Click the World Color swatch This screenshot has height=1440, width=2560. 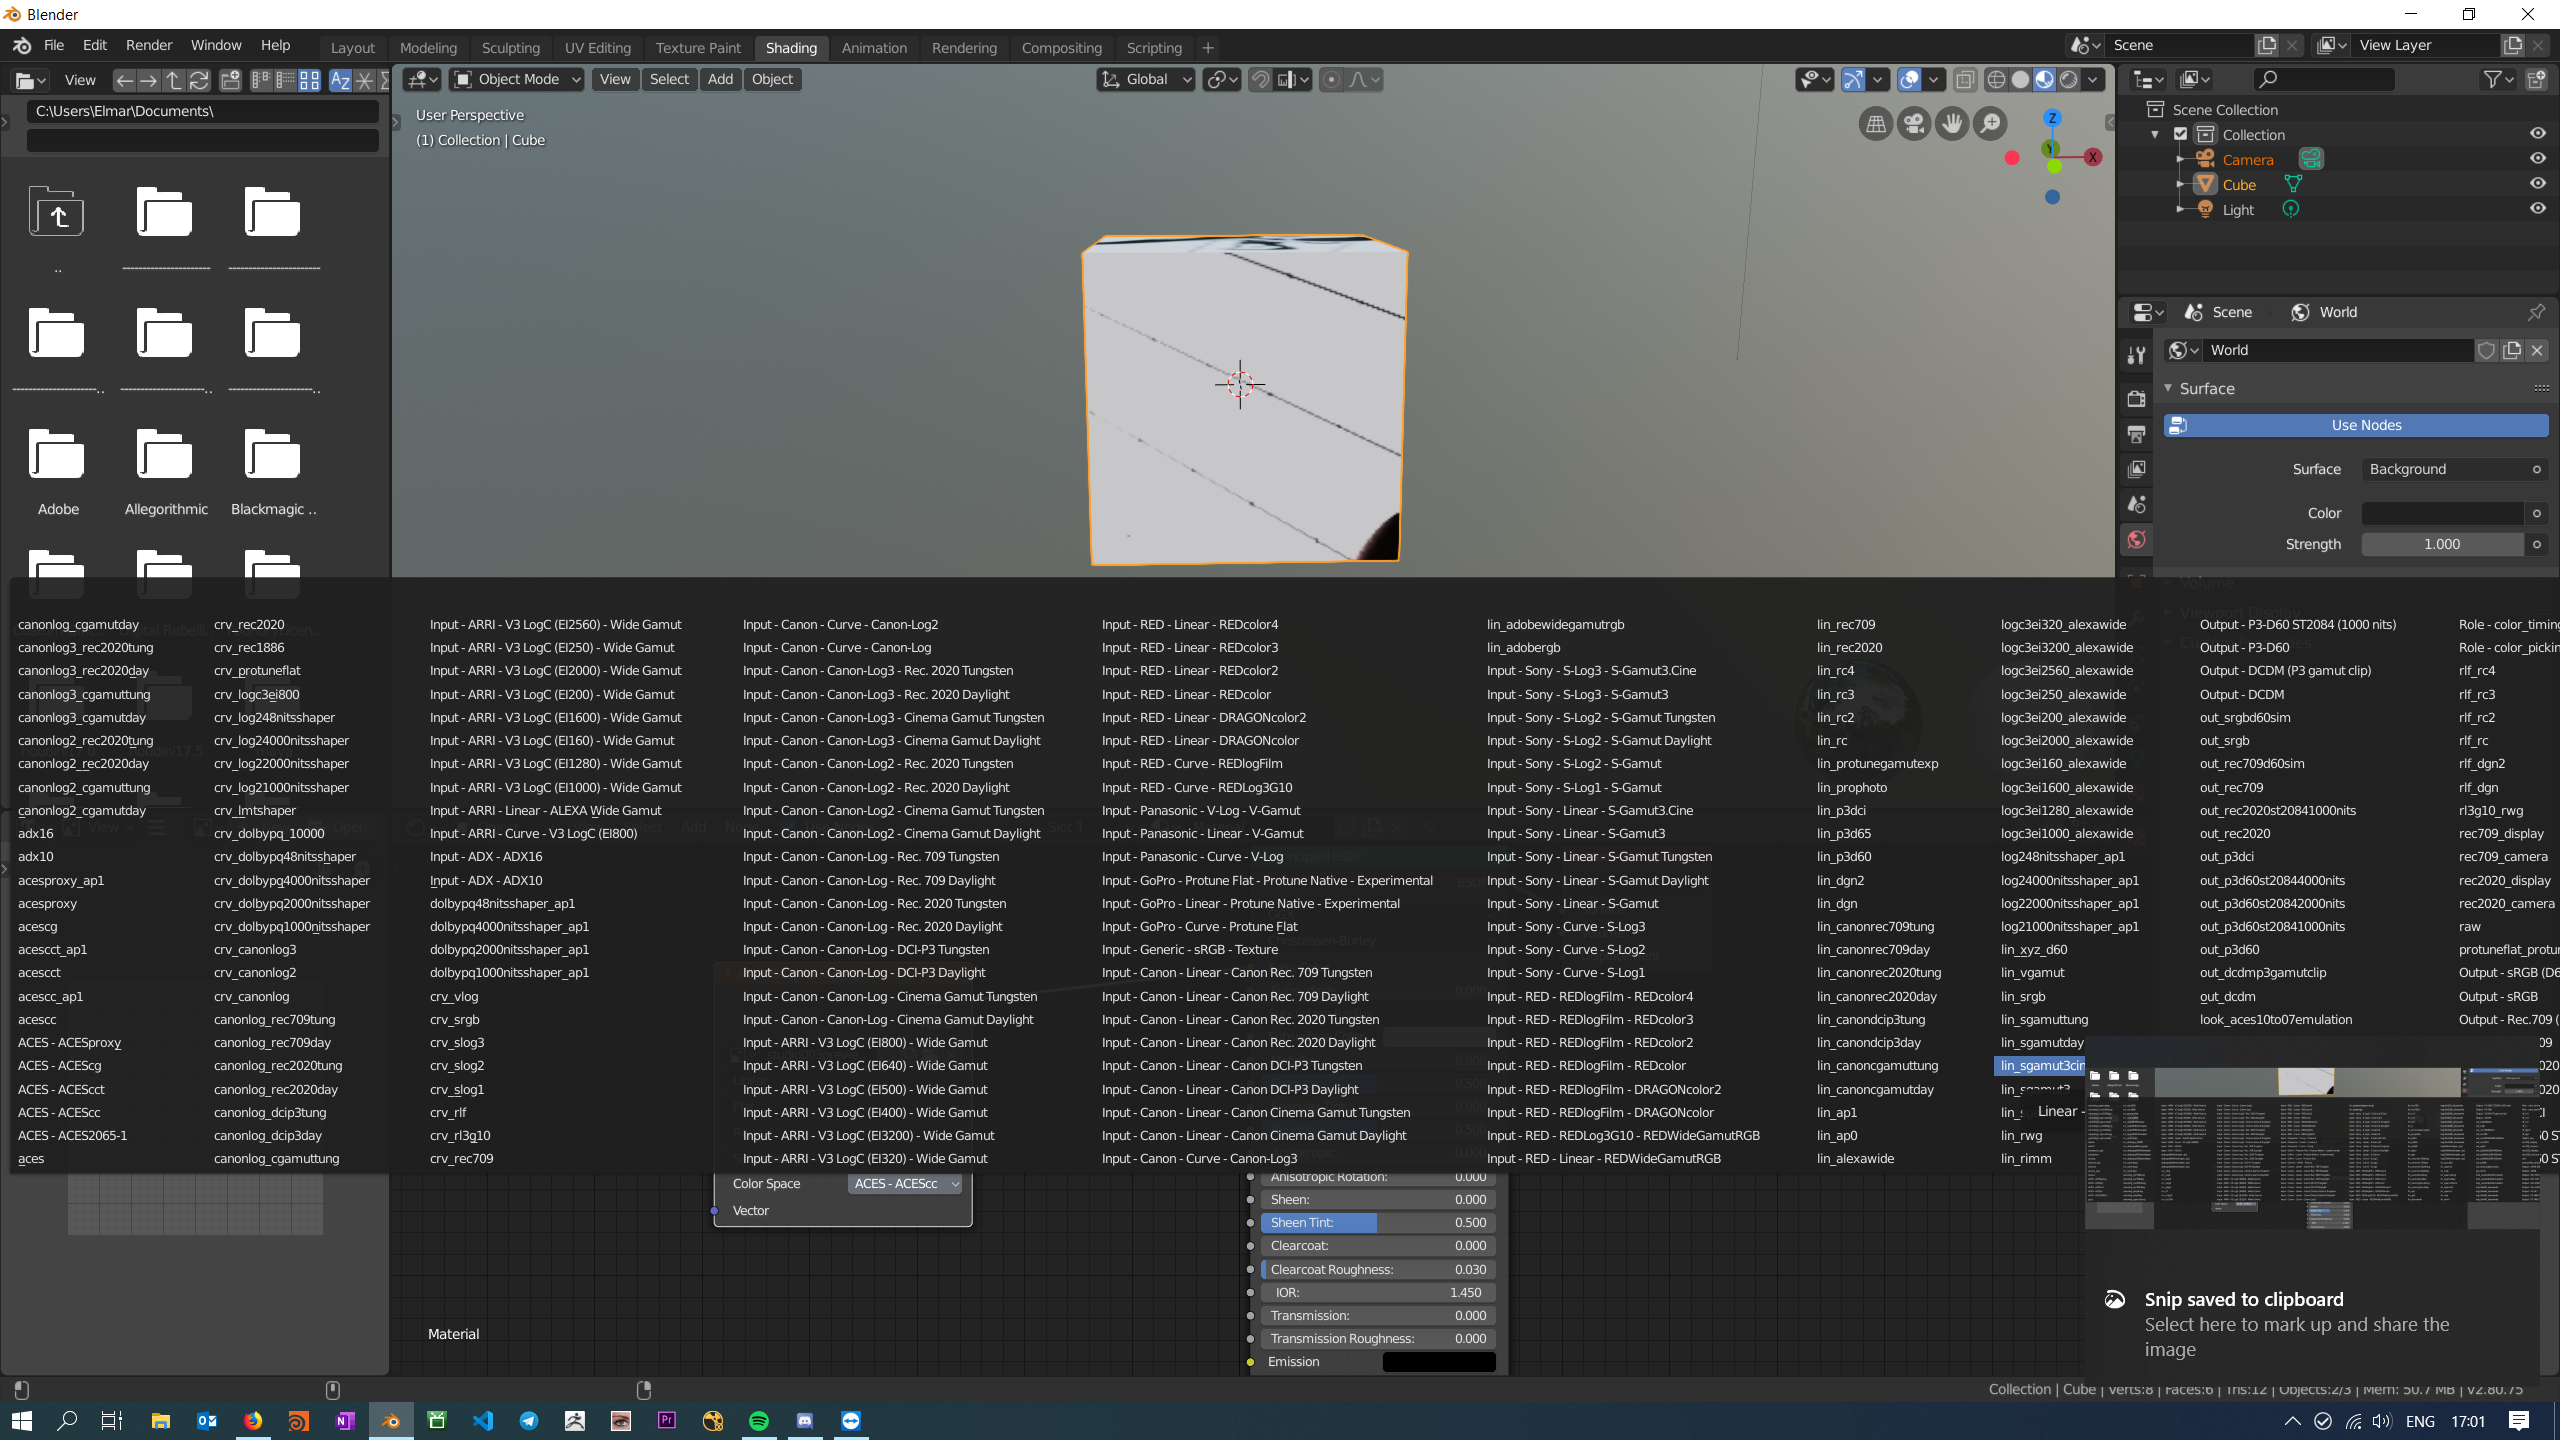point(2442,513)
